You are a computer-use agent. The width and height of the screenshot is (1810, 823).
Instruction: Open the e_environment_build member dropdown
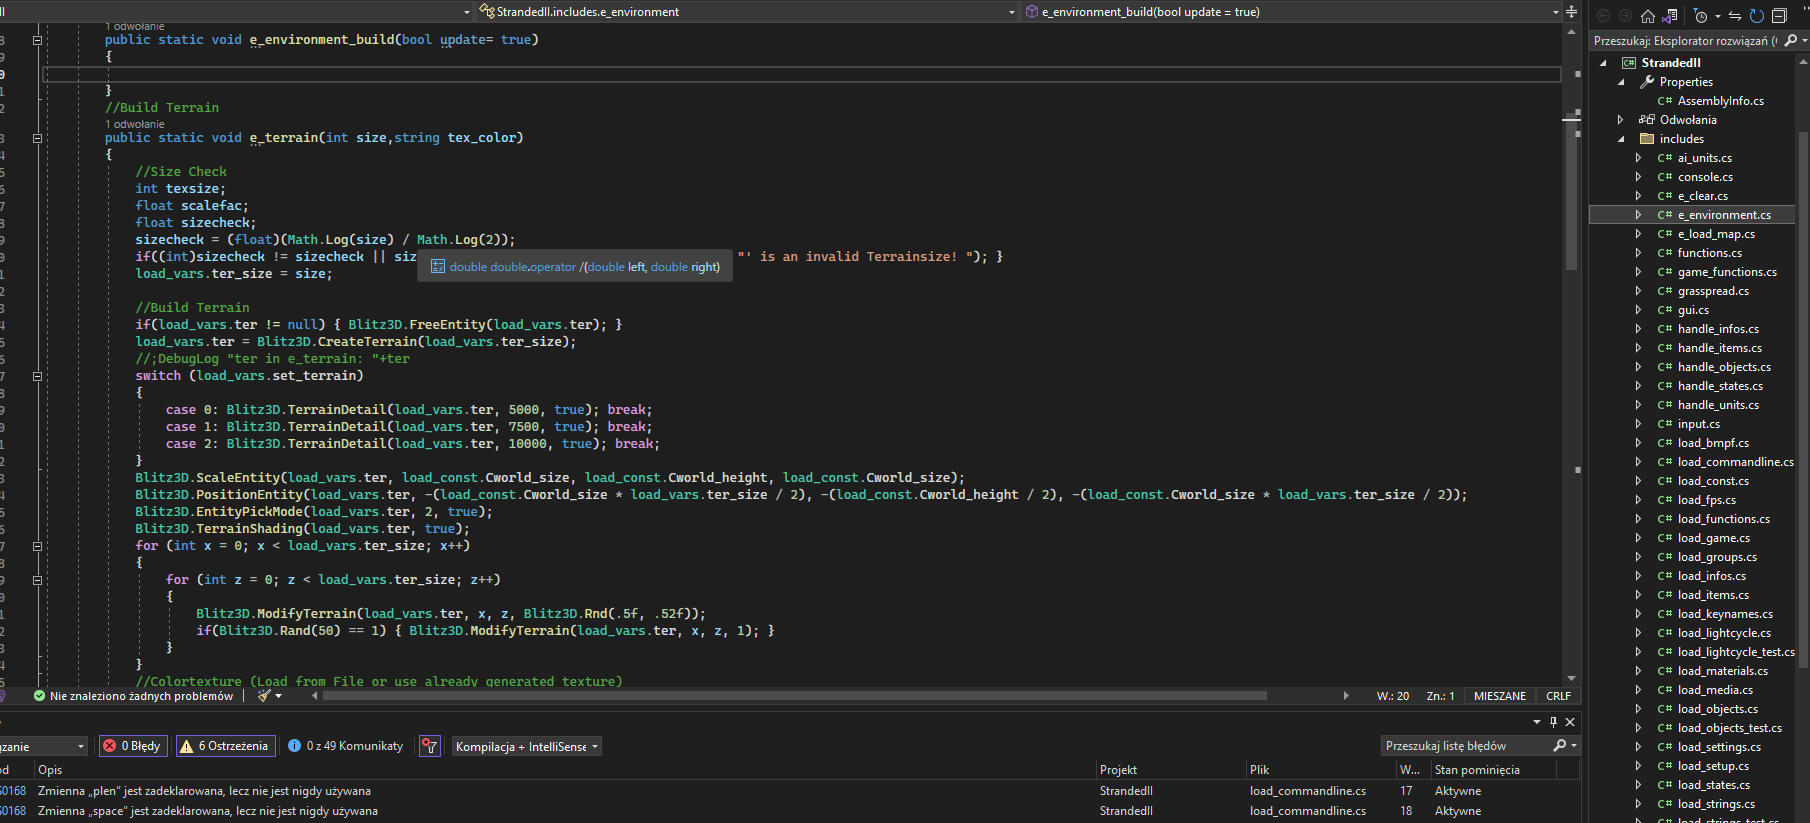[x=1555, y=12]
